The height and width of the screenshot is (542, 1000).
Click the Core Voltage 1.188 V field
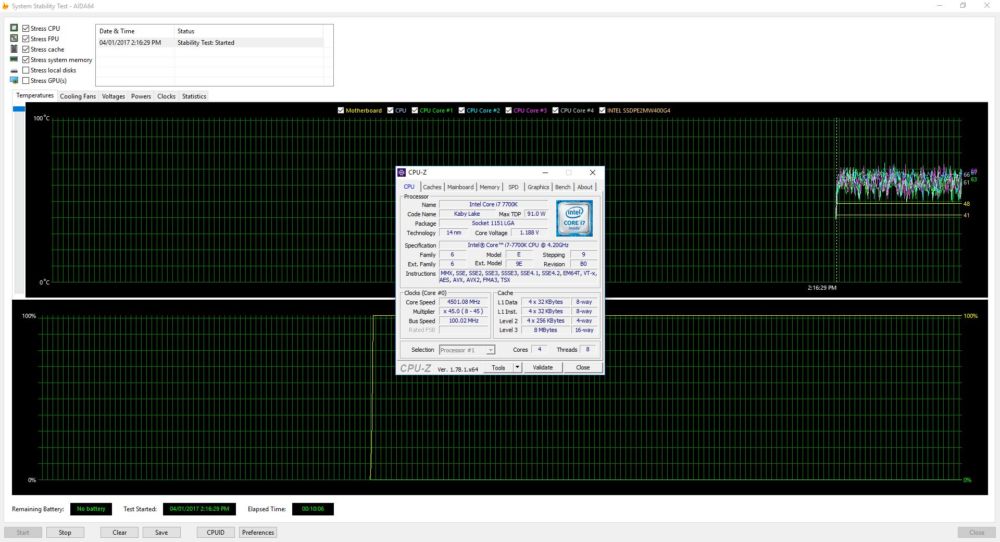point(531,233)
